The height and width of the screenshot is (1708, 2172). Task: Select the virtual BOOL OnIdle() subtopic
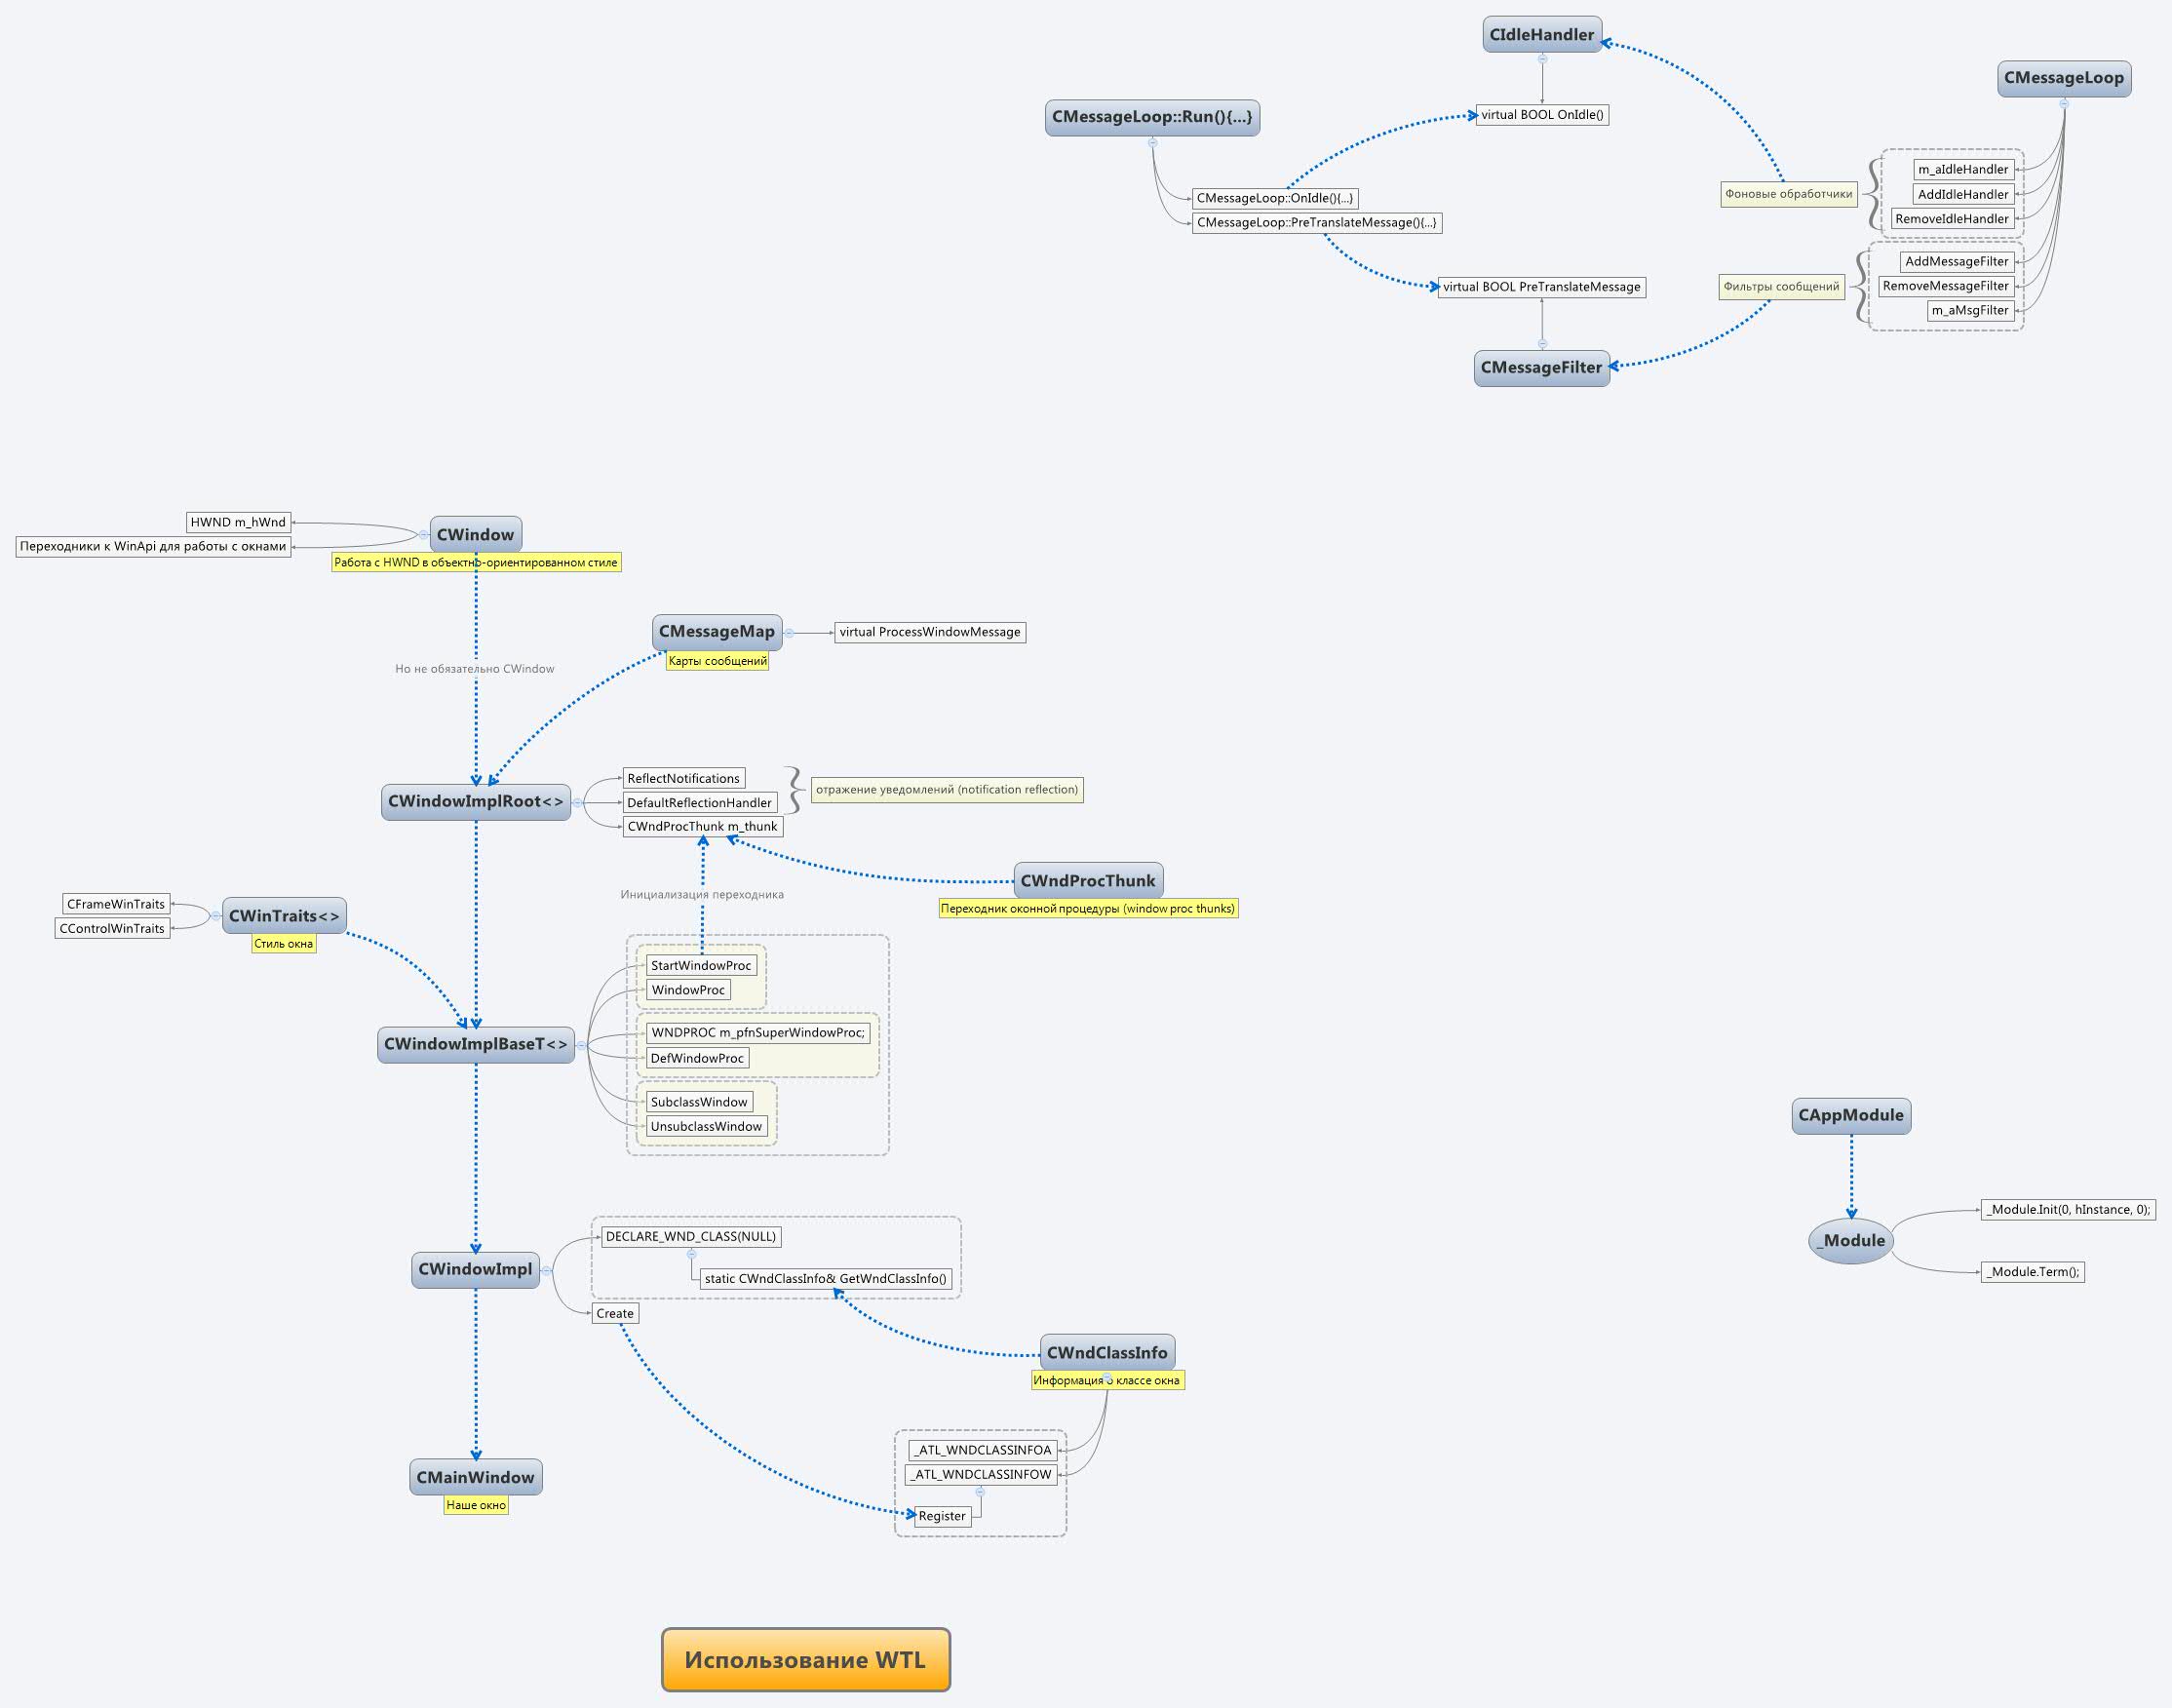pos(1542,115)
